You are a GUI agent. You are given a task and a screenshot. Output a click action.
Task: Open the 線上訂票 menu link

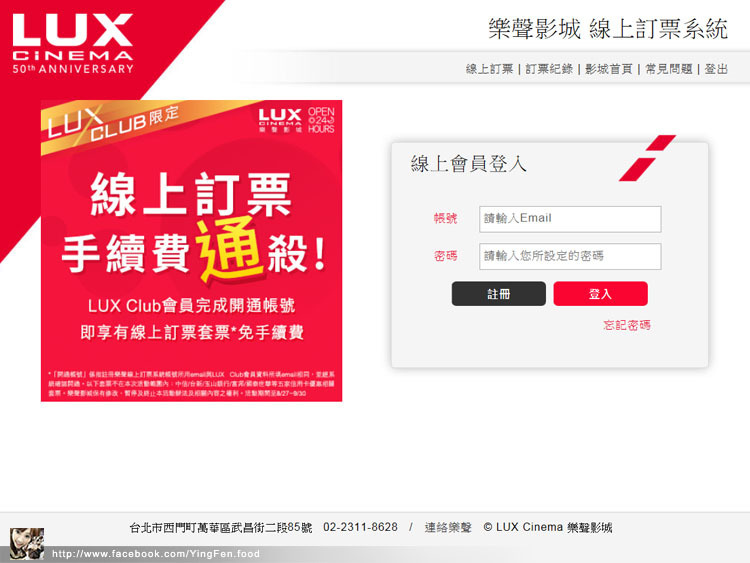pyautogui.click(x=489, y=69)
